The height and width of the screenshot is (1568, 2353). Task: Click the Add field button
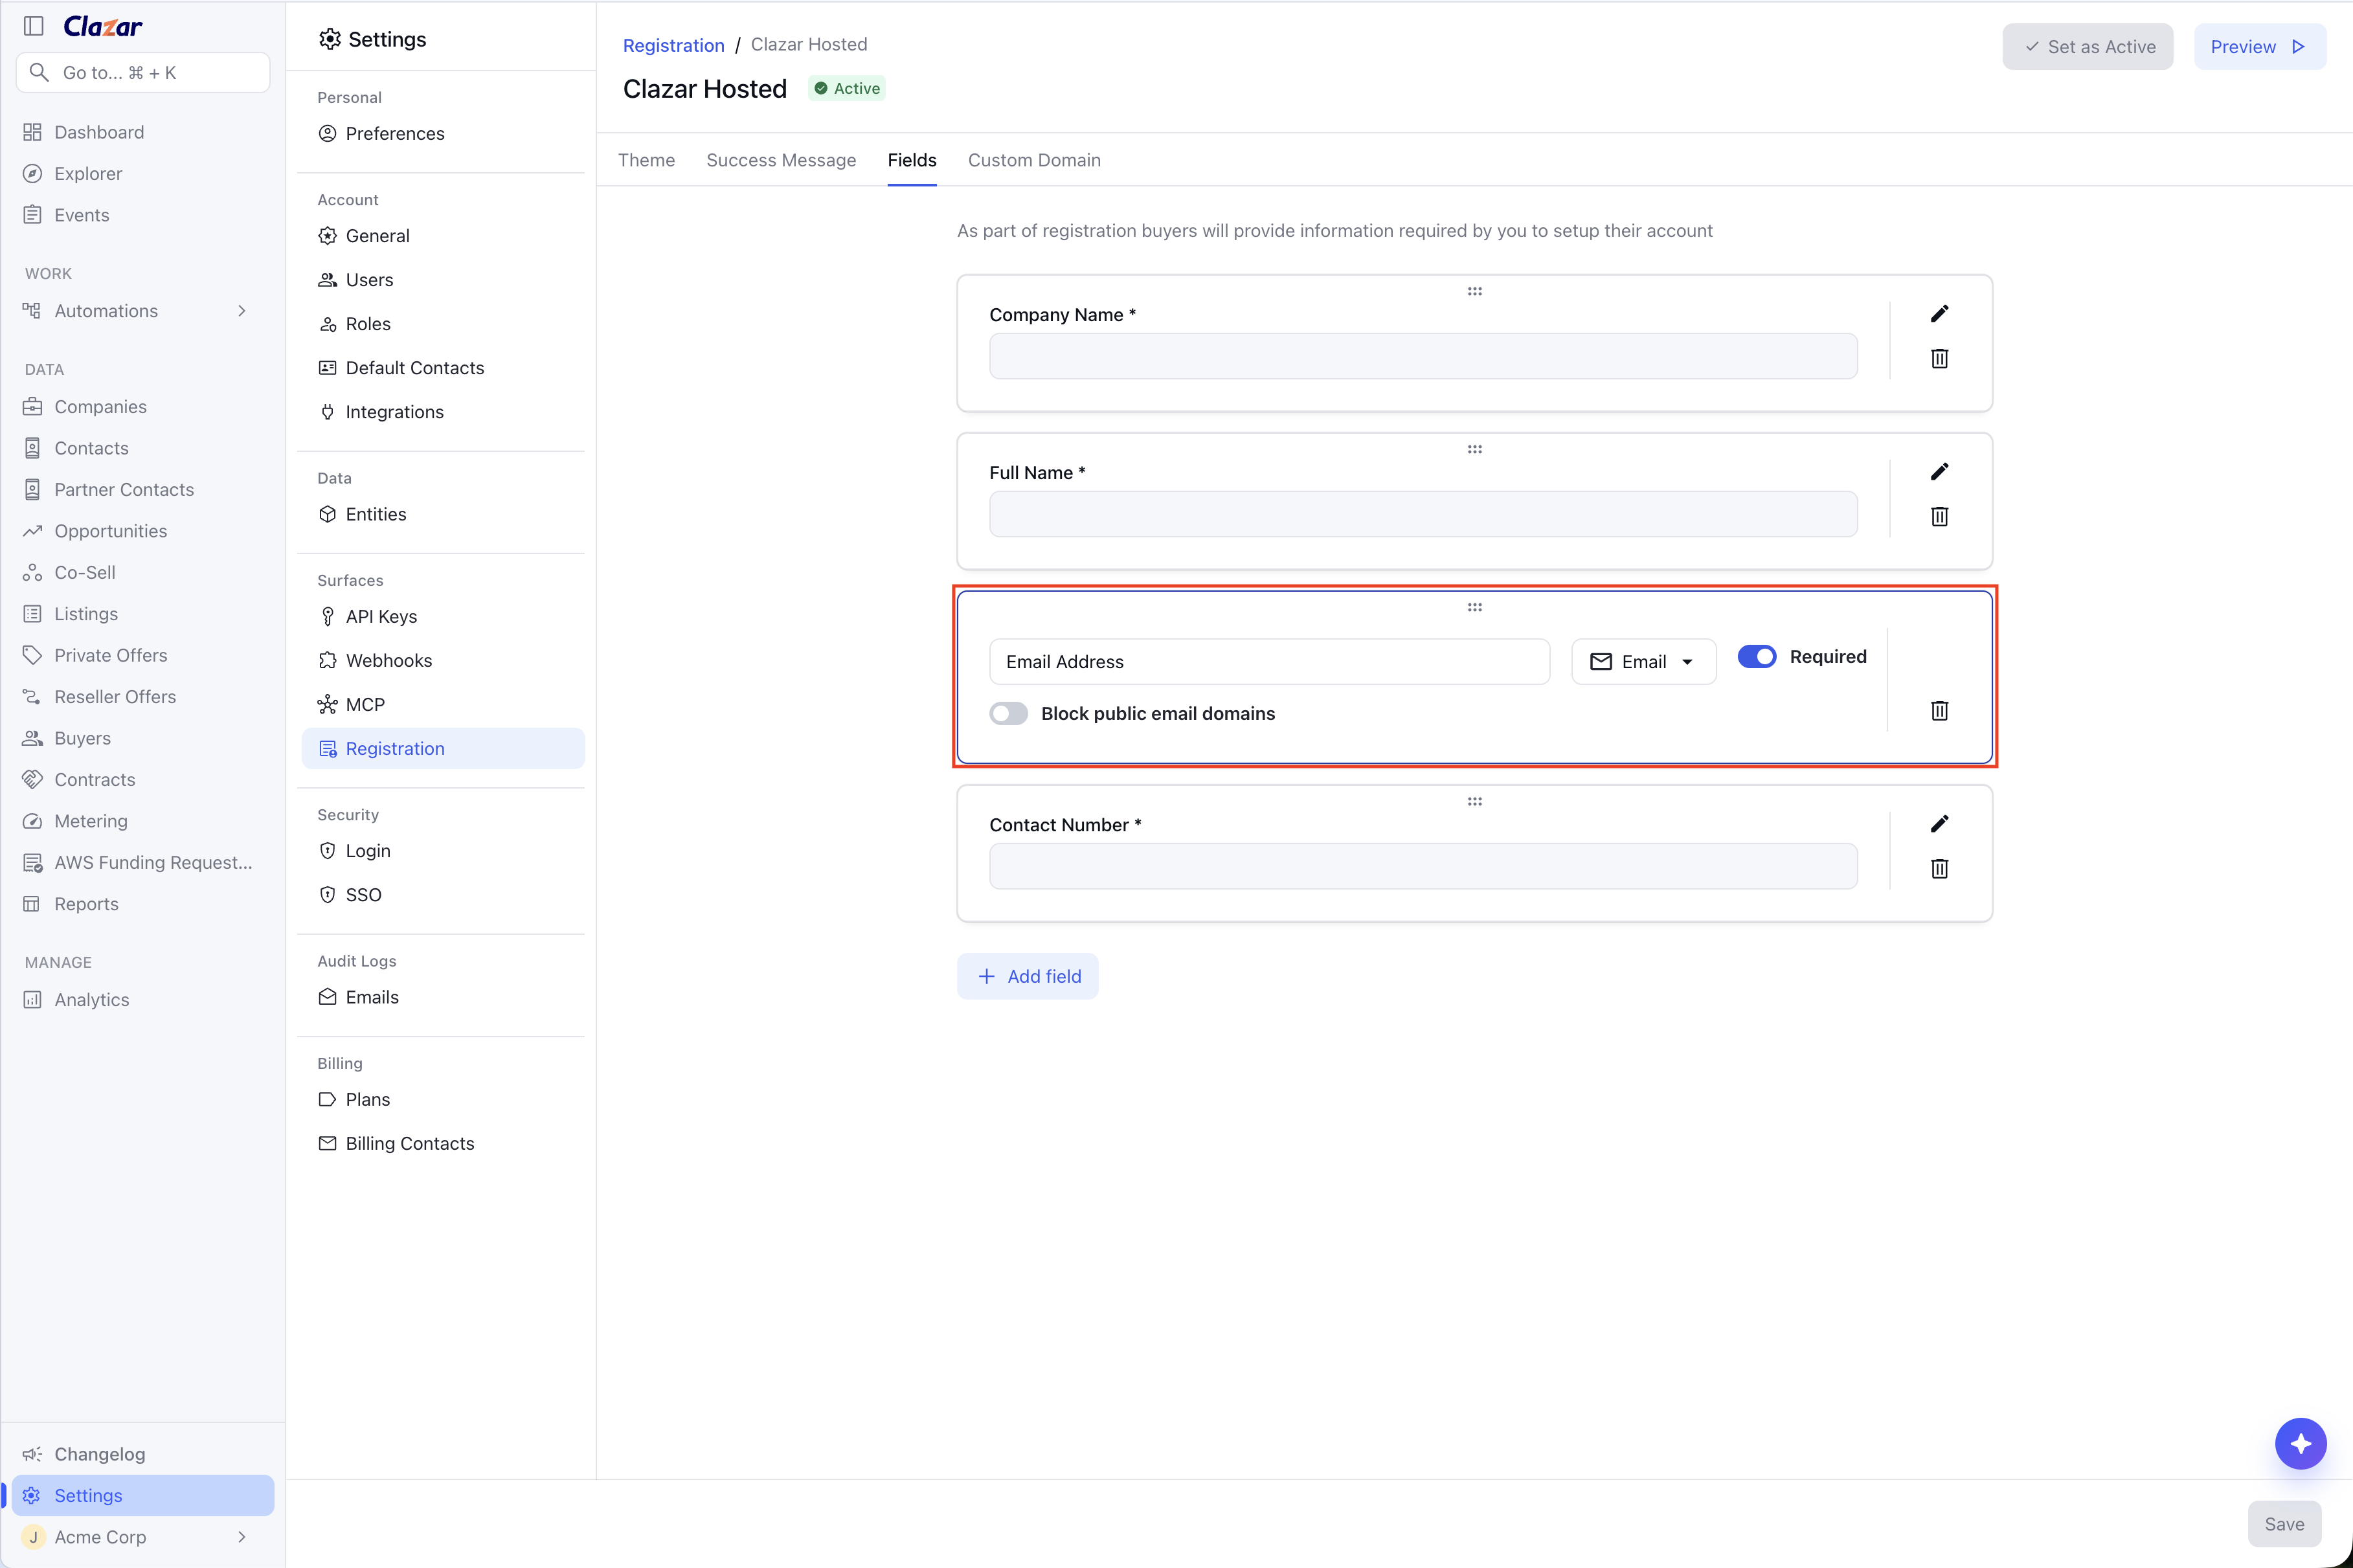[1027, 976]
